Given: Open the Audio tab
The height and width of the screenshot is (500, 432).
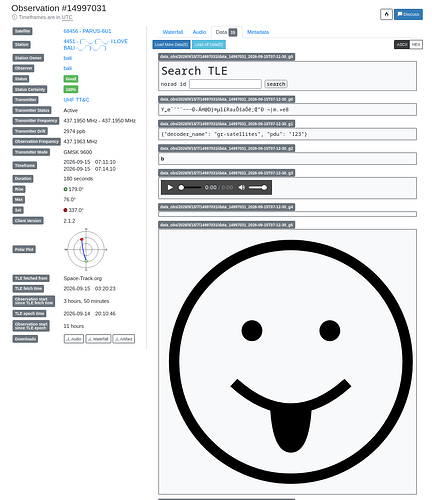Looking at the screenshot, I should point(199,32).
